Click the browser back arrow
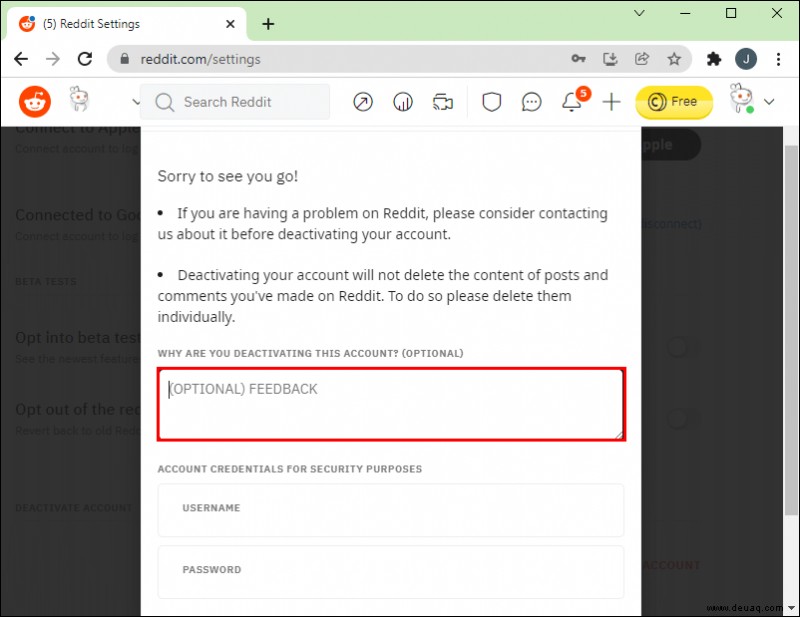 click(x=21, y=59)
